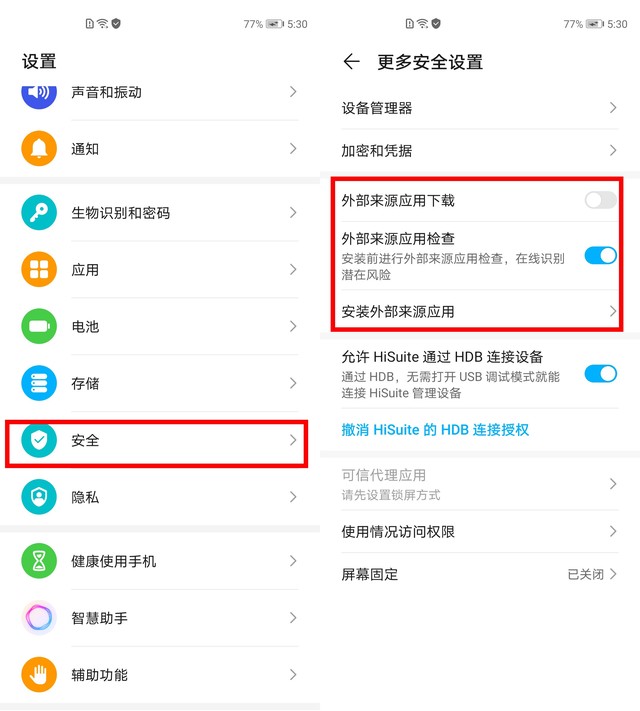Expand 设备管理器 via its chevron
Image resolution: width=640 pixels, height=711 pixels.
(x=613, y=108)
